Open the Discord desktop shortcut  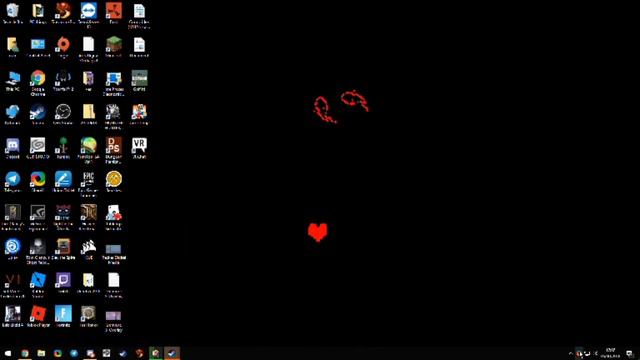[13, 146]
